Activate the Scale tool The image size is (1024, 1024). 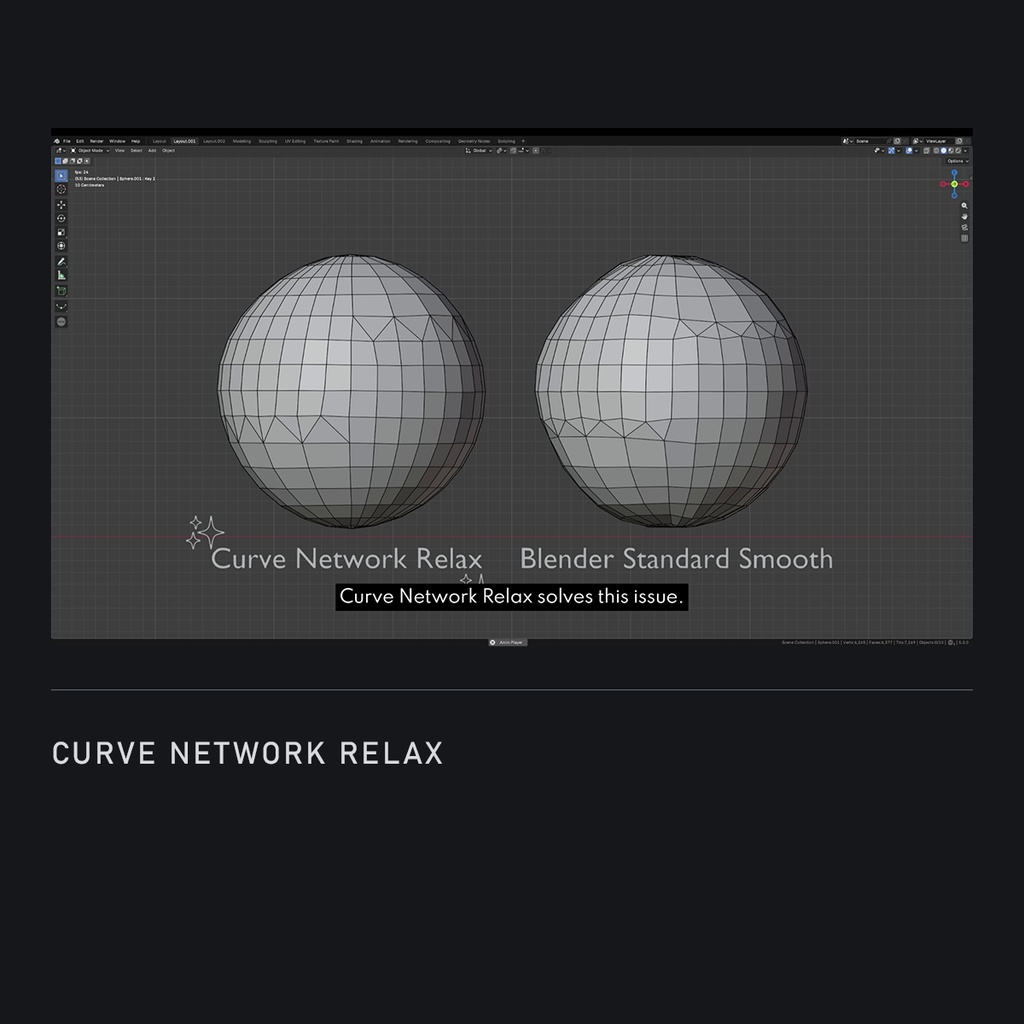tap(61, 232)
